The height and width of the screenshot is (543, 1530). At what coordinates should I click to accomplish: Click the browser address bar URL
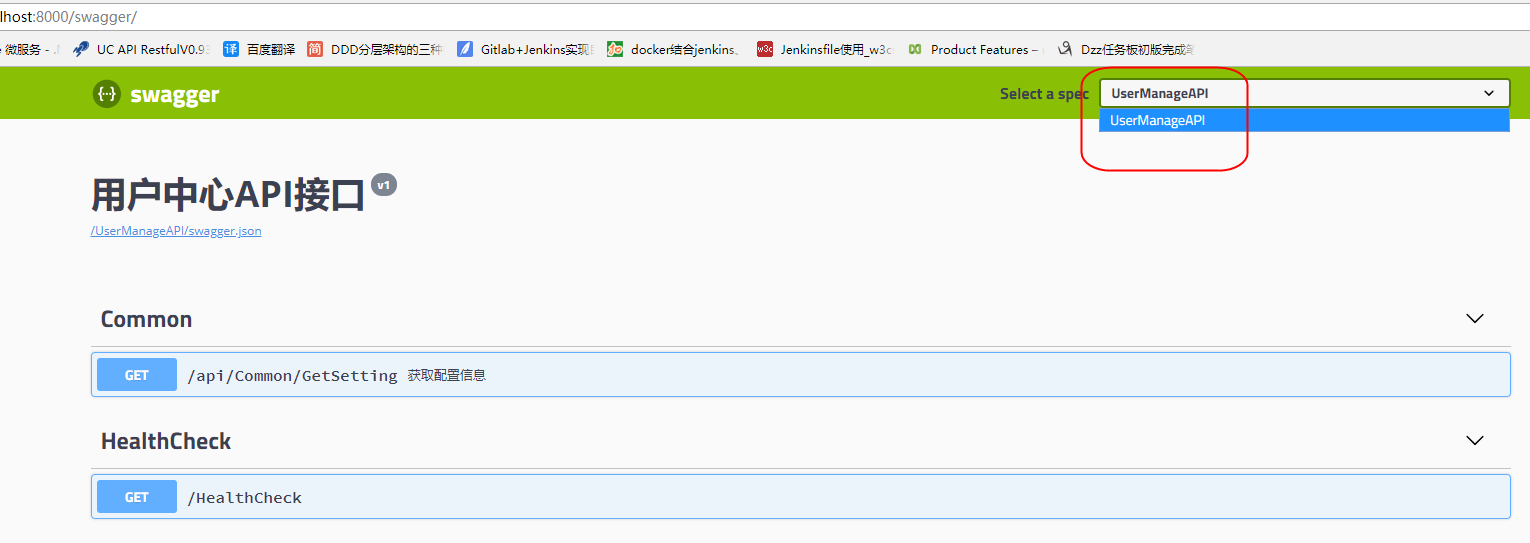(x=69, y=17)
